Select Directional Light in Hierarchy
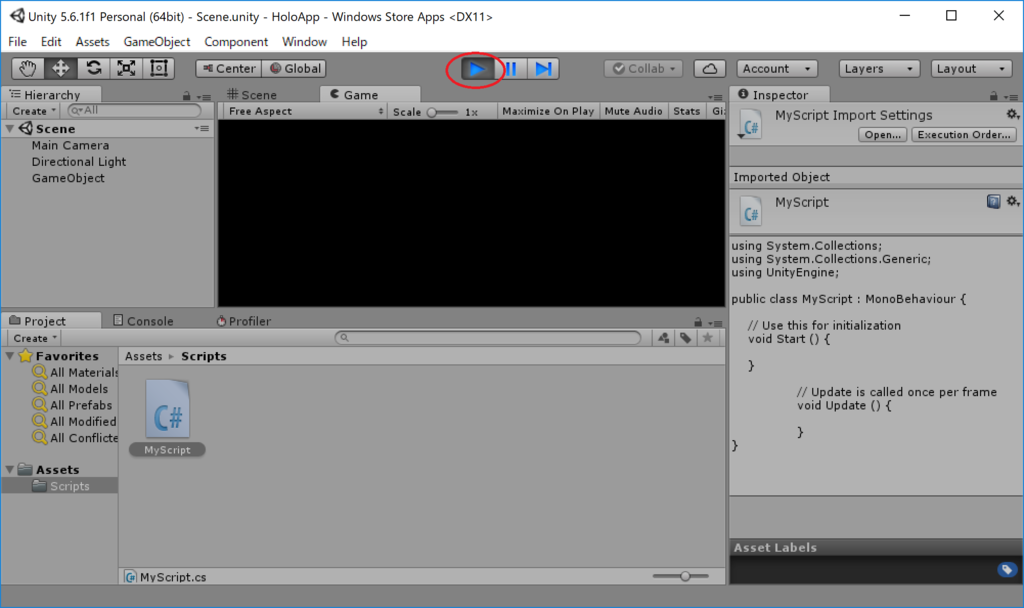Image resolution: width=1024 pixels, height=608 pixels. (79, 162)
